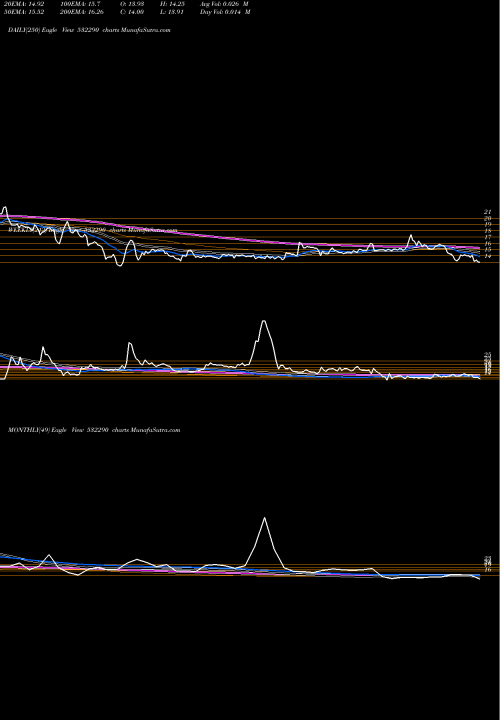Click the high price 'H:' value
500x720 pixels.
[177, 3]
